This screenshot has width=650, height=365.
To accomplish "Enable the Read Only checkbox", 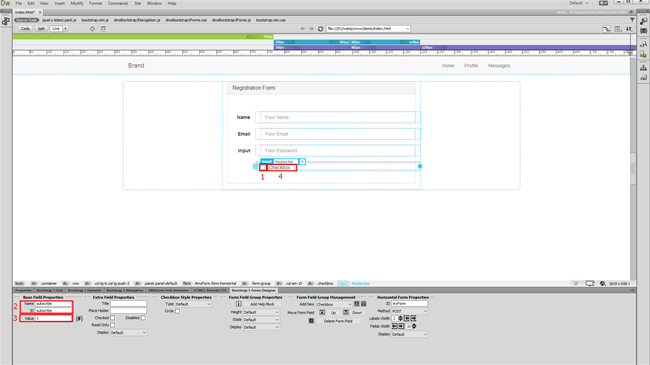I will point(113,325).
